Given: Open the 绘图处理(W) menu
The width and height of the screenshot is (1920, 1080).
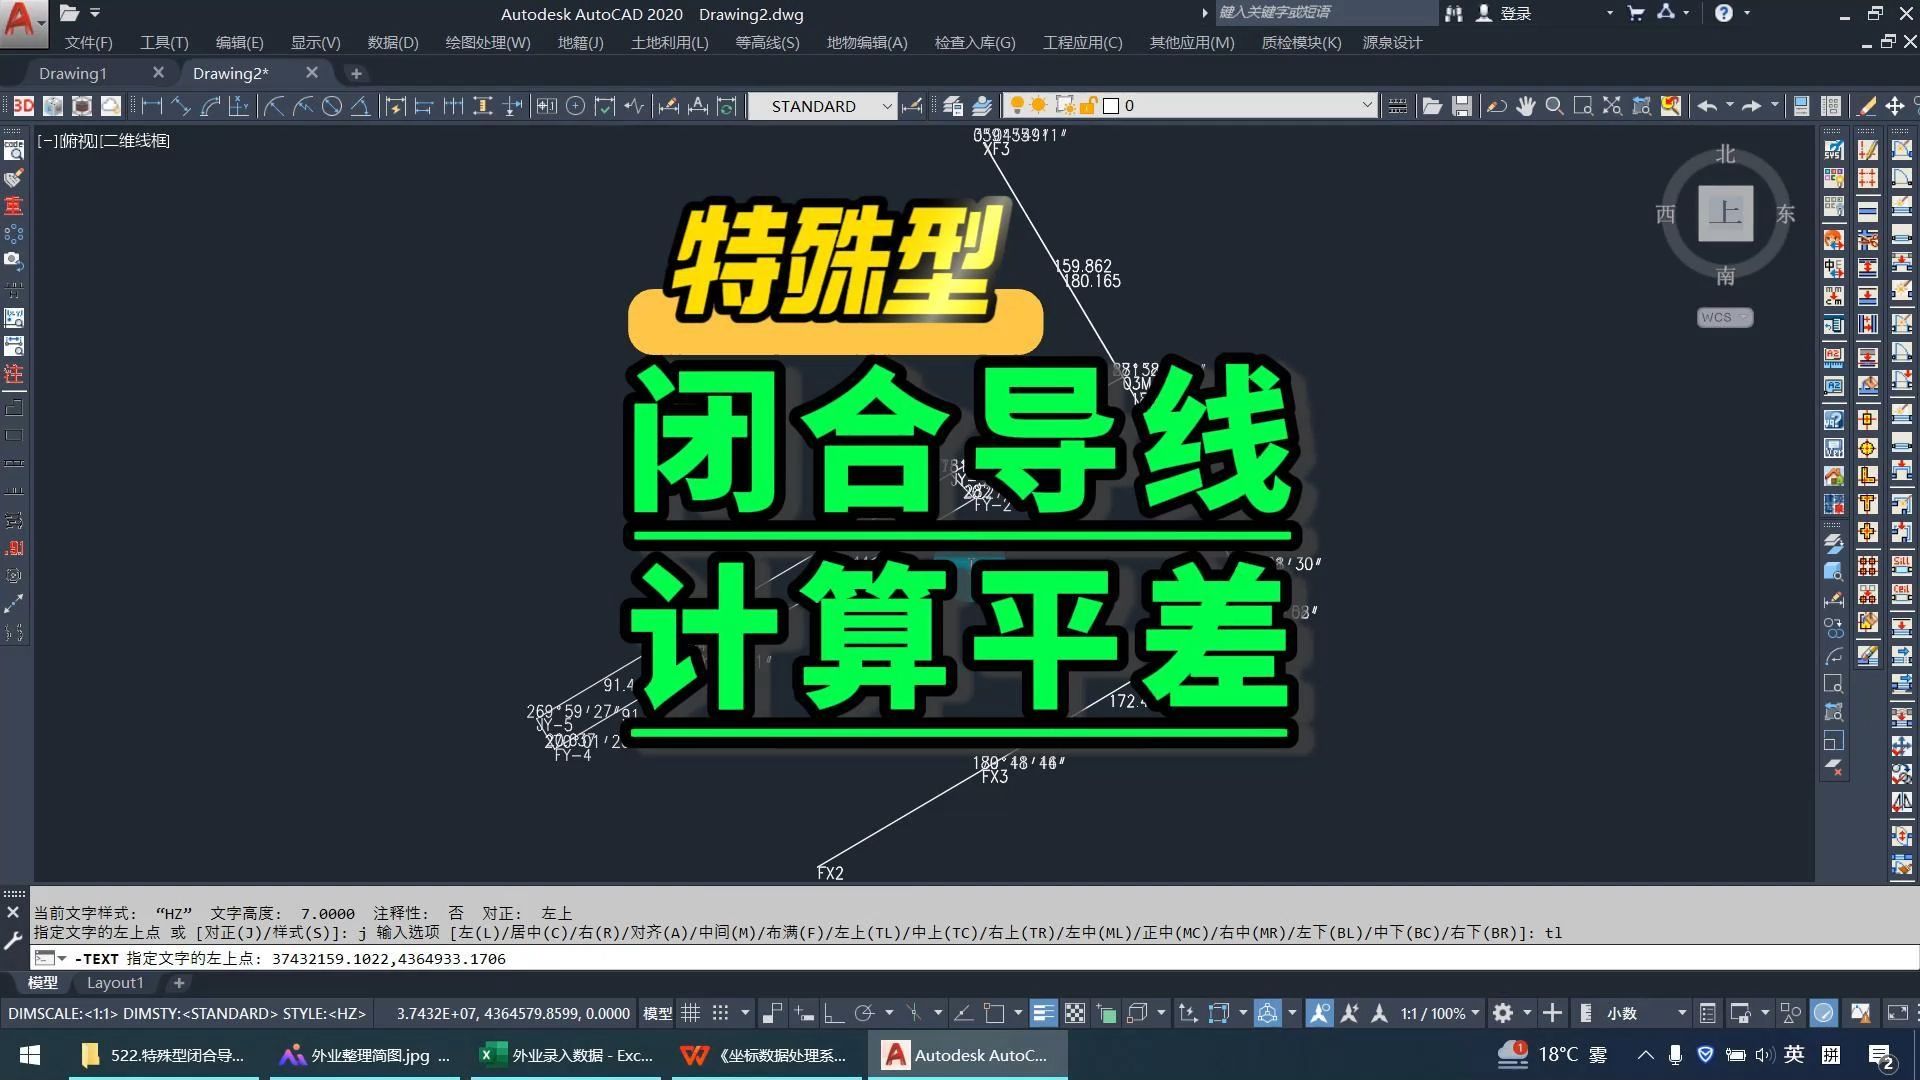Looking at the screenshot, I should [487, 42].
